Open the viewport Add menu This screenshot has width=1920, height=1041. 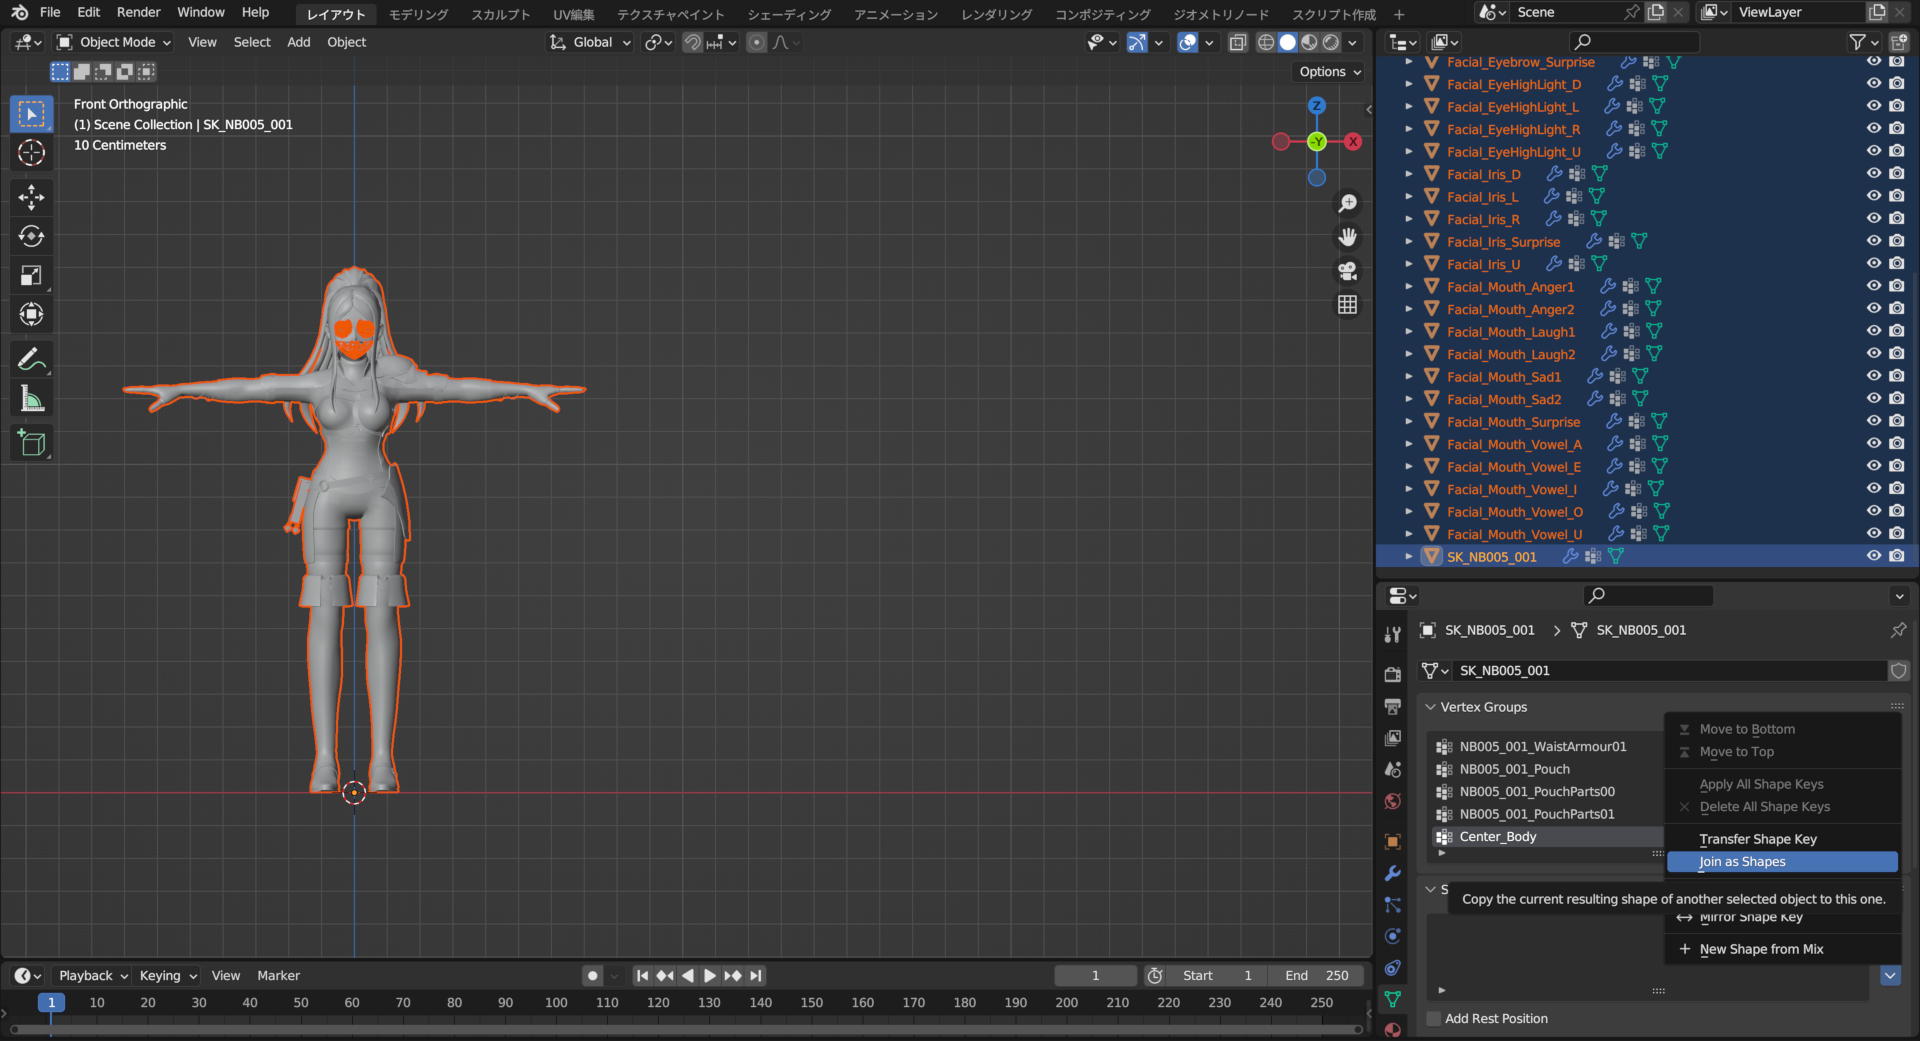[x=298, y=42]
